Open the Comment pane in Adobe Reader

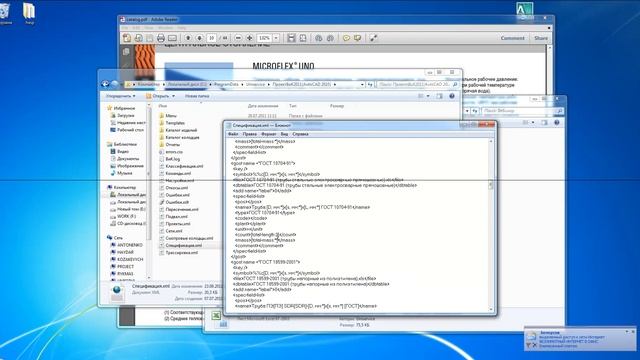[x=512, y=38]
